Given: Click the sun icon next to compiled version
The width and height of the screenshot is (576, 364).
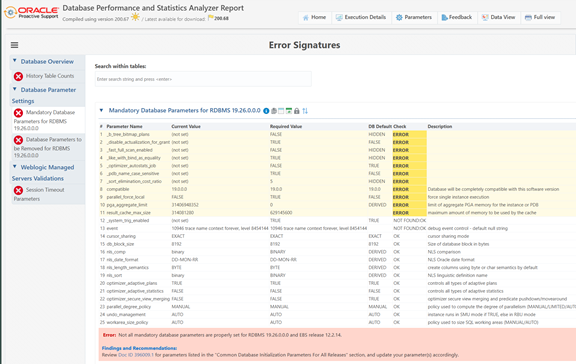Looking at the screenshot, I should tap(135, 17).
